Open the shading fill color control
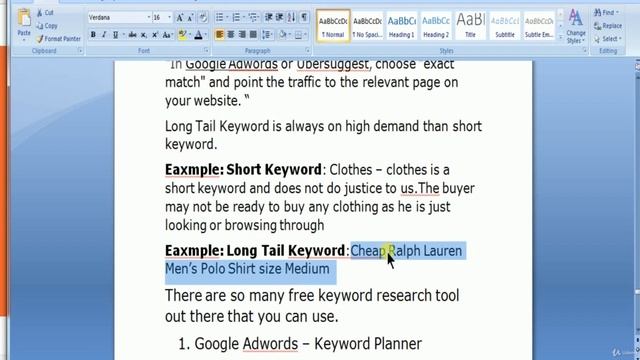Screen dimensions: 640x360 [283, 35]
